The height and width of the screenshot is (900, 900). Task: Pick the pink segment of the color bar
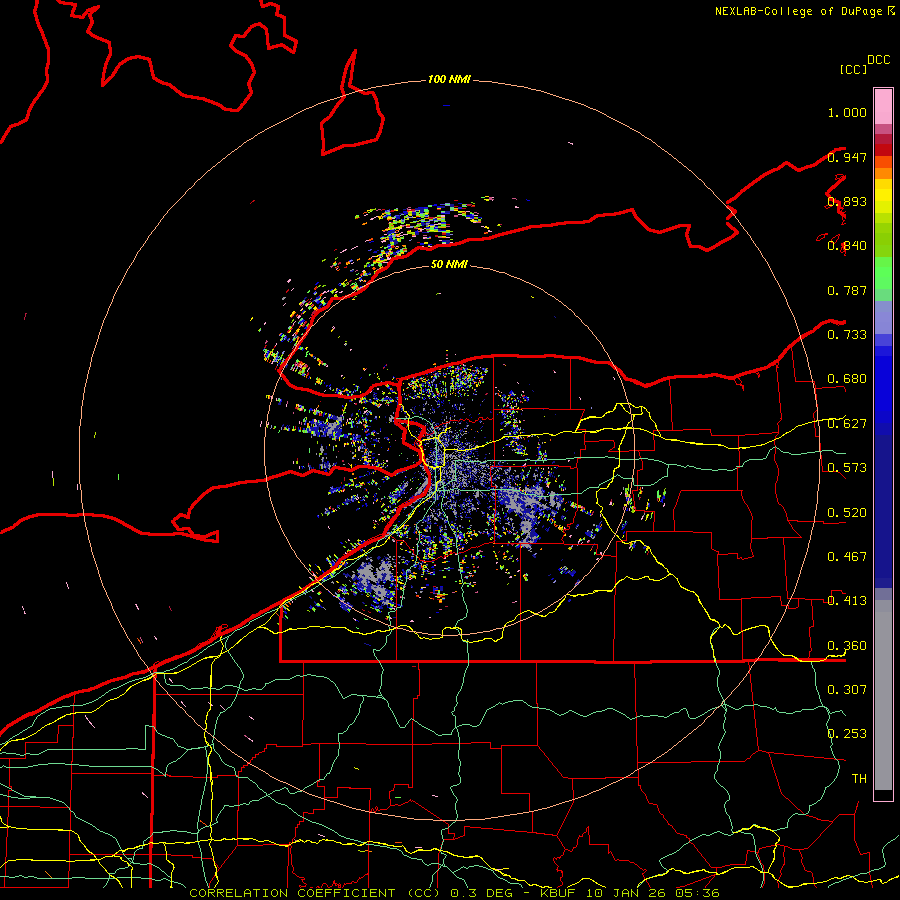pyautogui.click(x=883, y=107)
